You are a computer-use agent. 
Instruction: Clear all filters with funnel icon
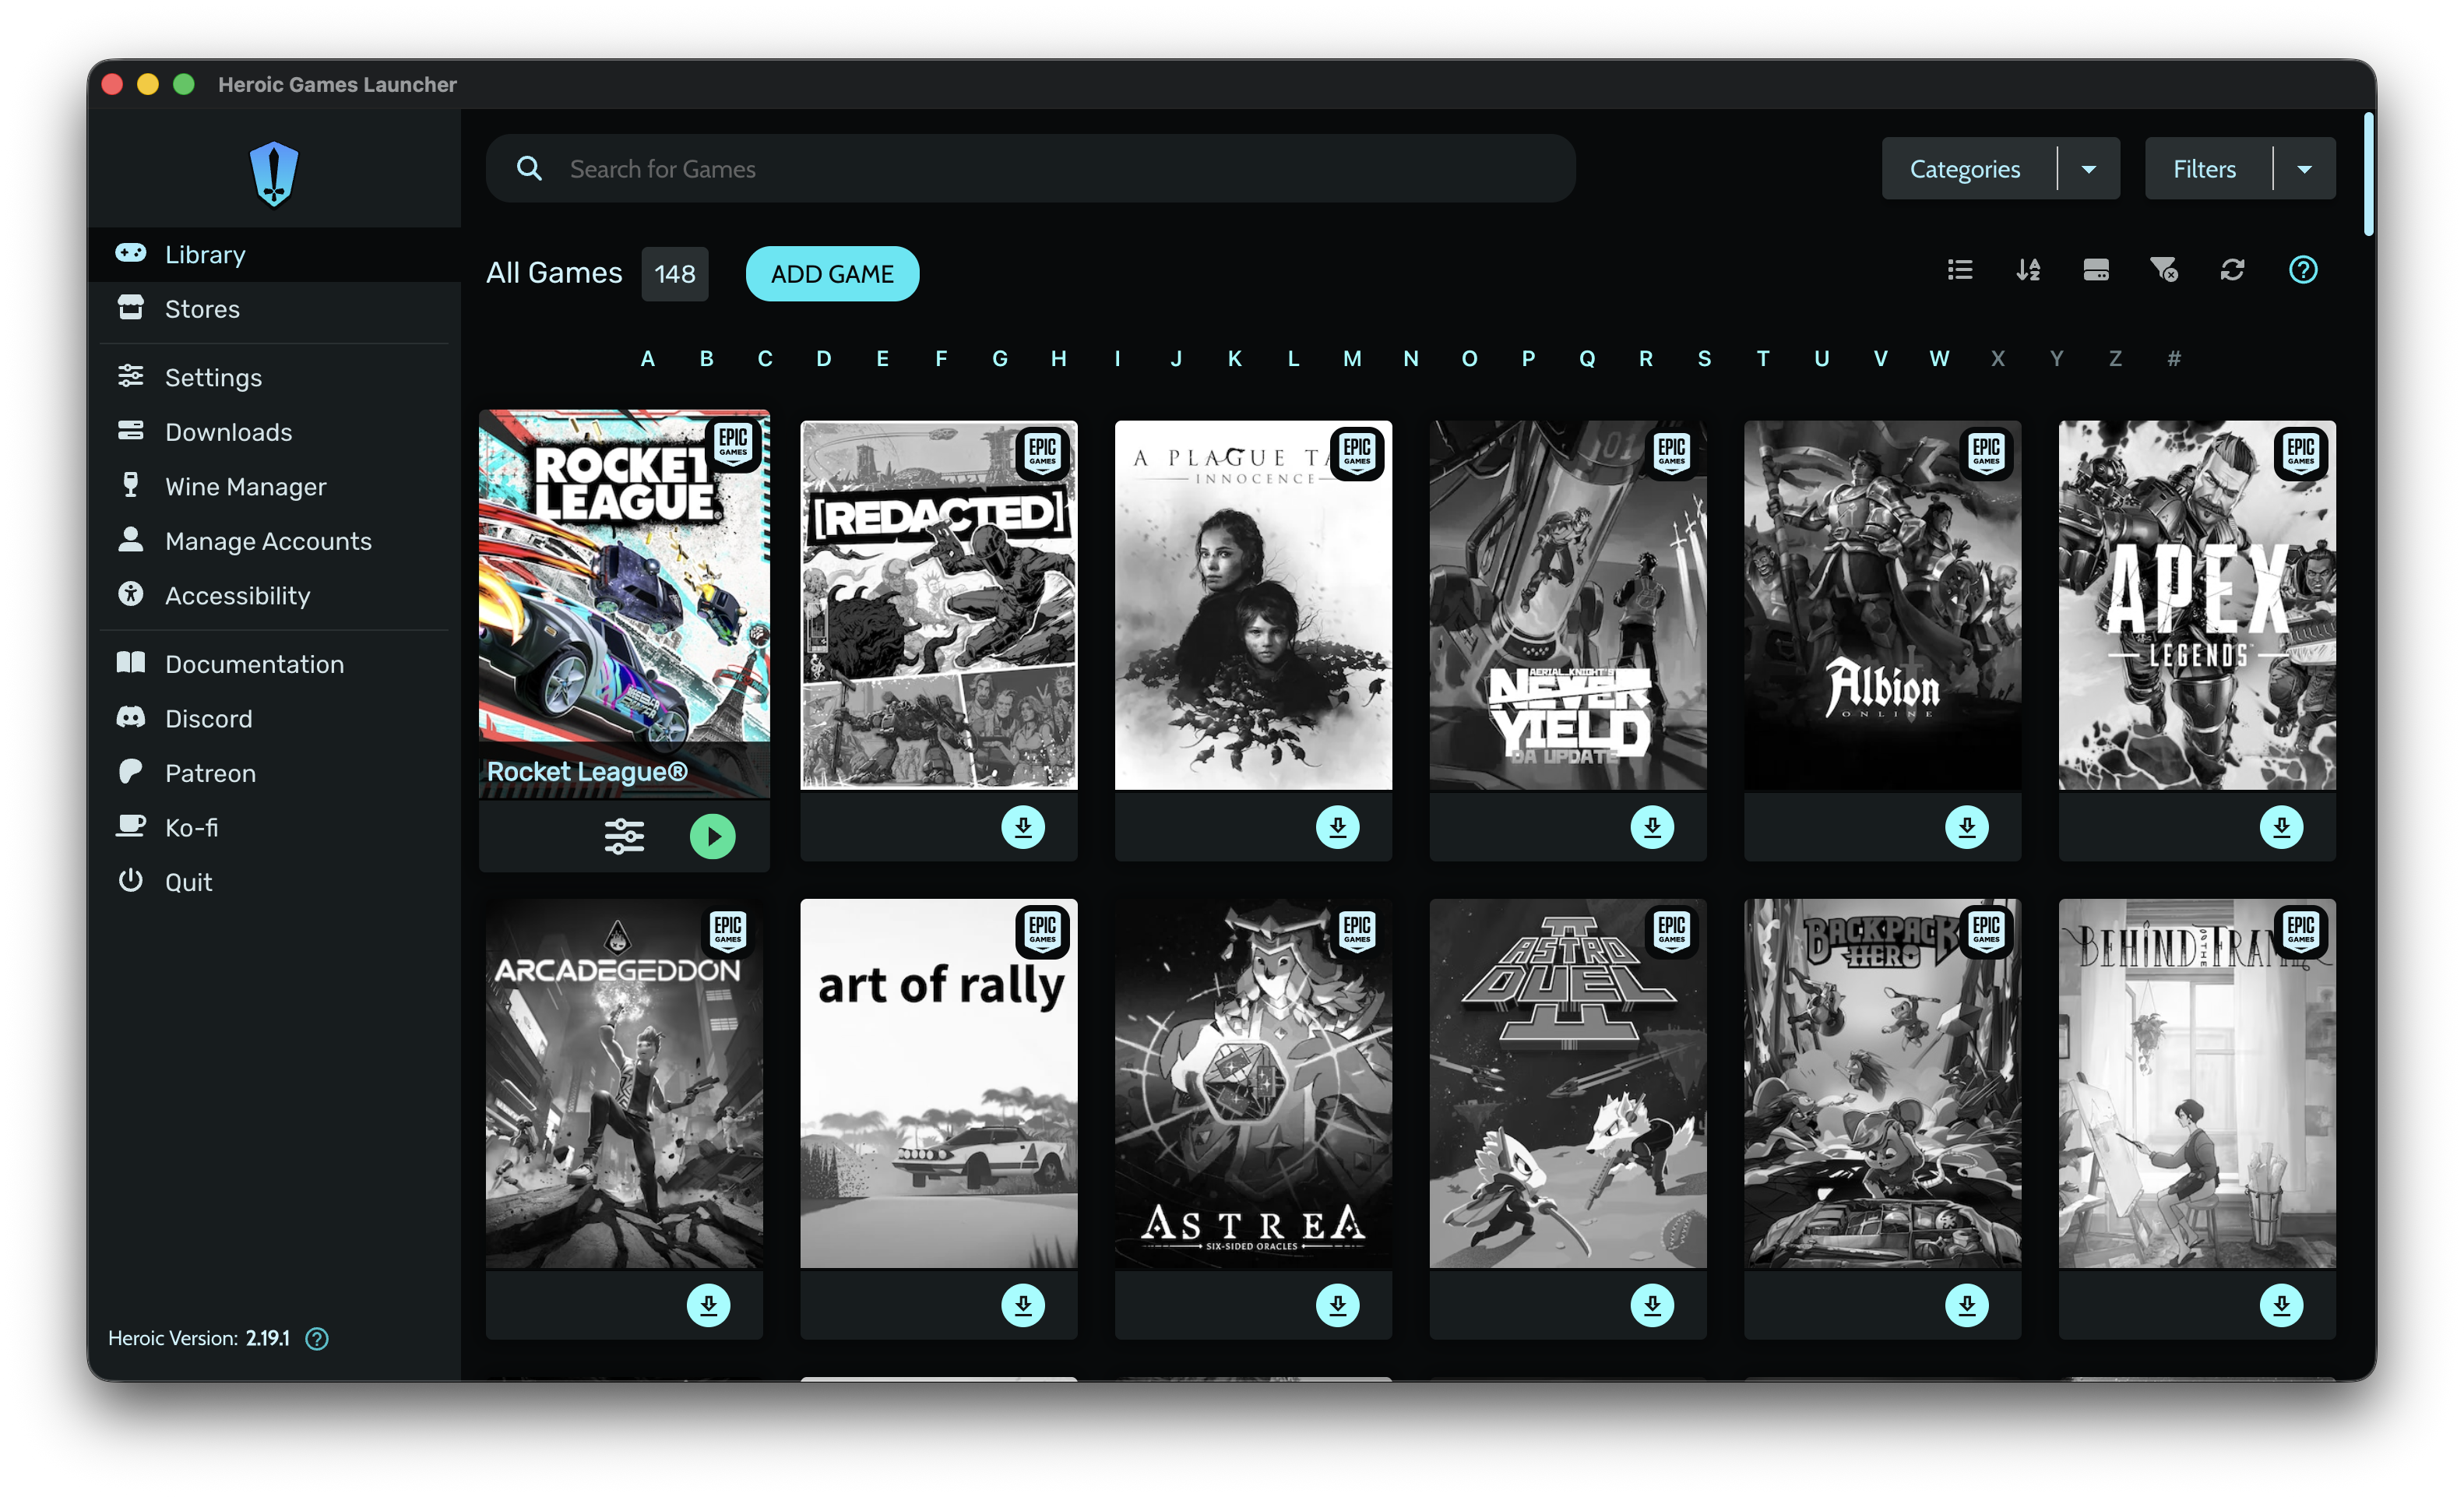pyautogui.click(x=2164, y=270)
